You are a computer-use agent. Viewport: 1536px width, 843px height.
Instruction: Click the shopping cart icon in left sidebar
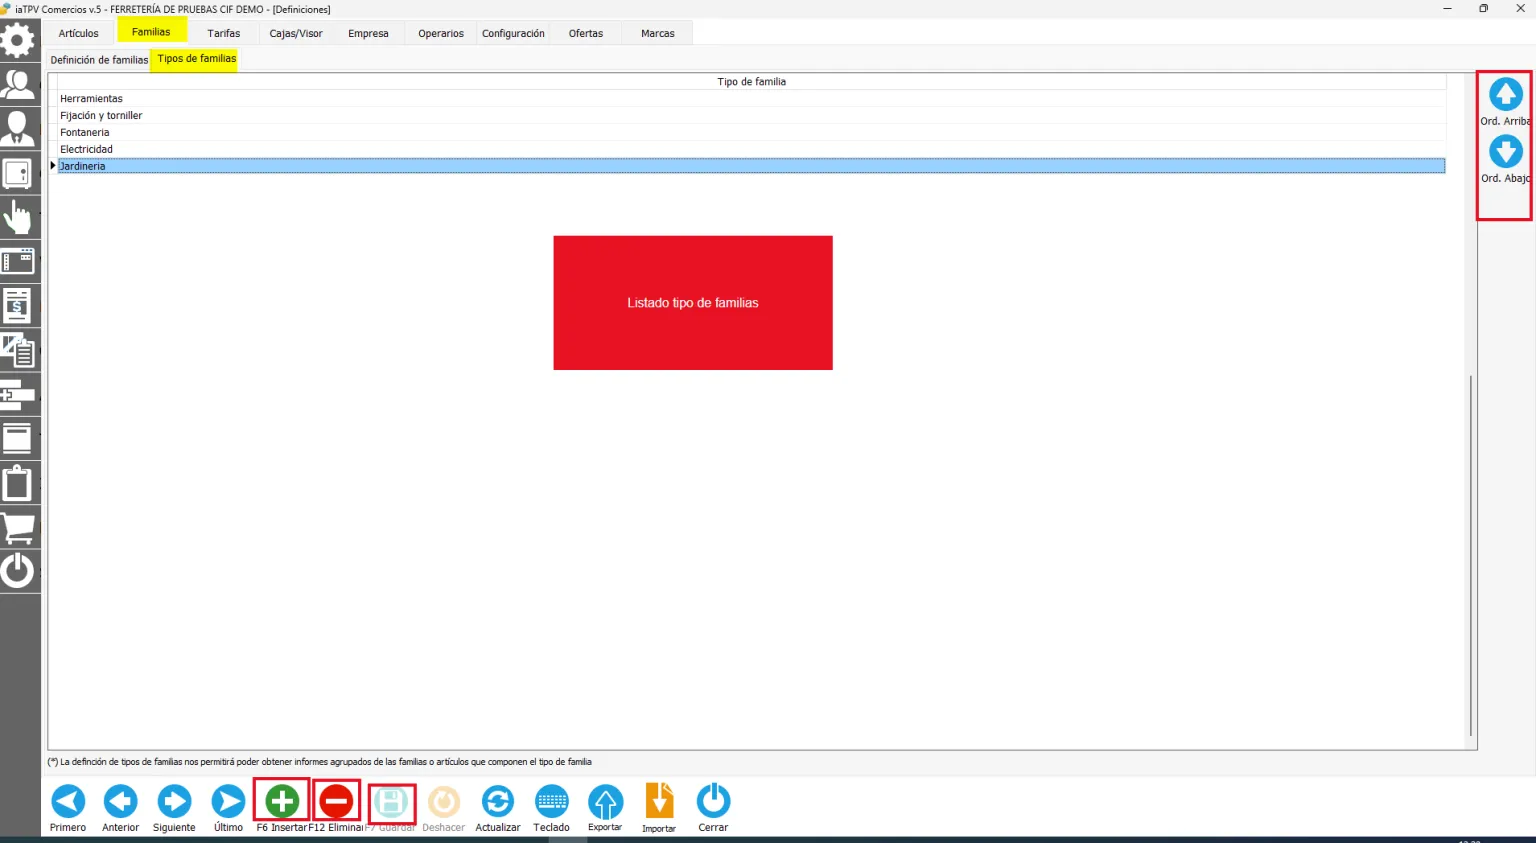click(x=18, y=527)
